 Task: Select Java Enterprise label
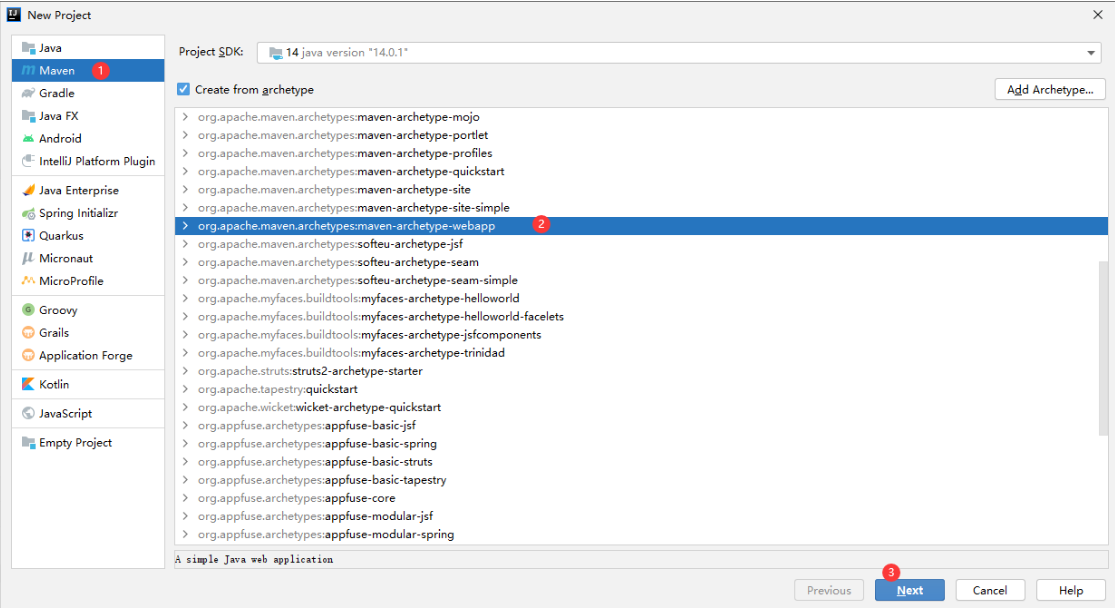coord(79,190)
